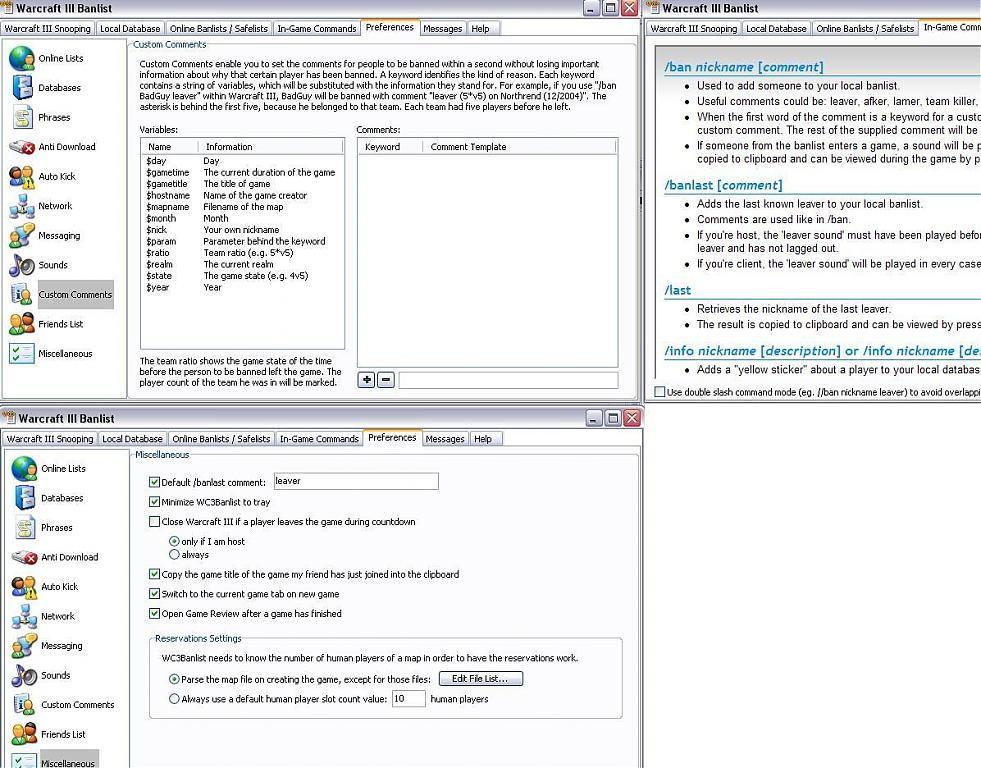Open Phrases icon in Miscellaneous window
Image resolution: width=981 pixels, height=768 pixels.
coord(24,527)
